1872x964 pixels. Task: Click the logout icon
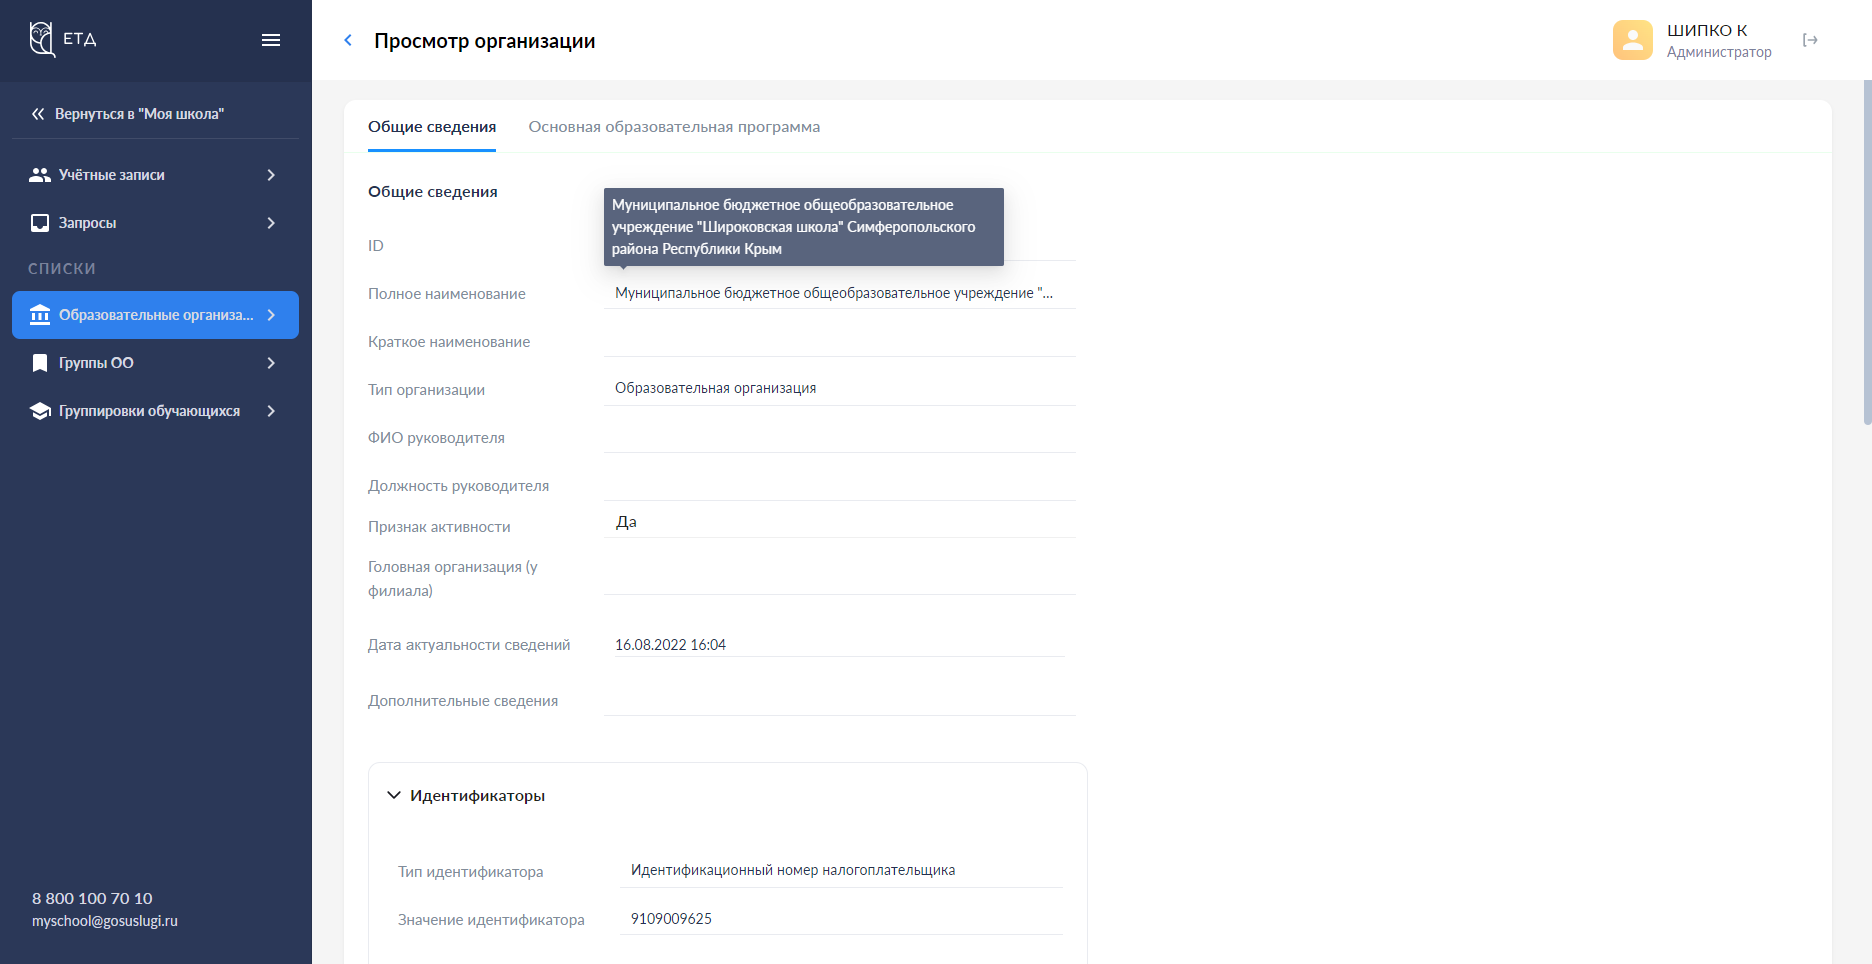(x=1810, y=40)
